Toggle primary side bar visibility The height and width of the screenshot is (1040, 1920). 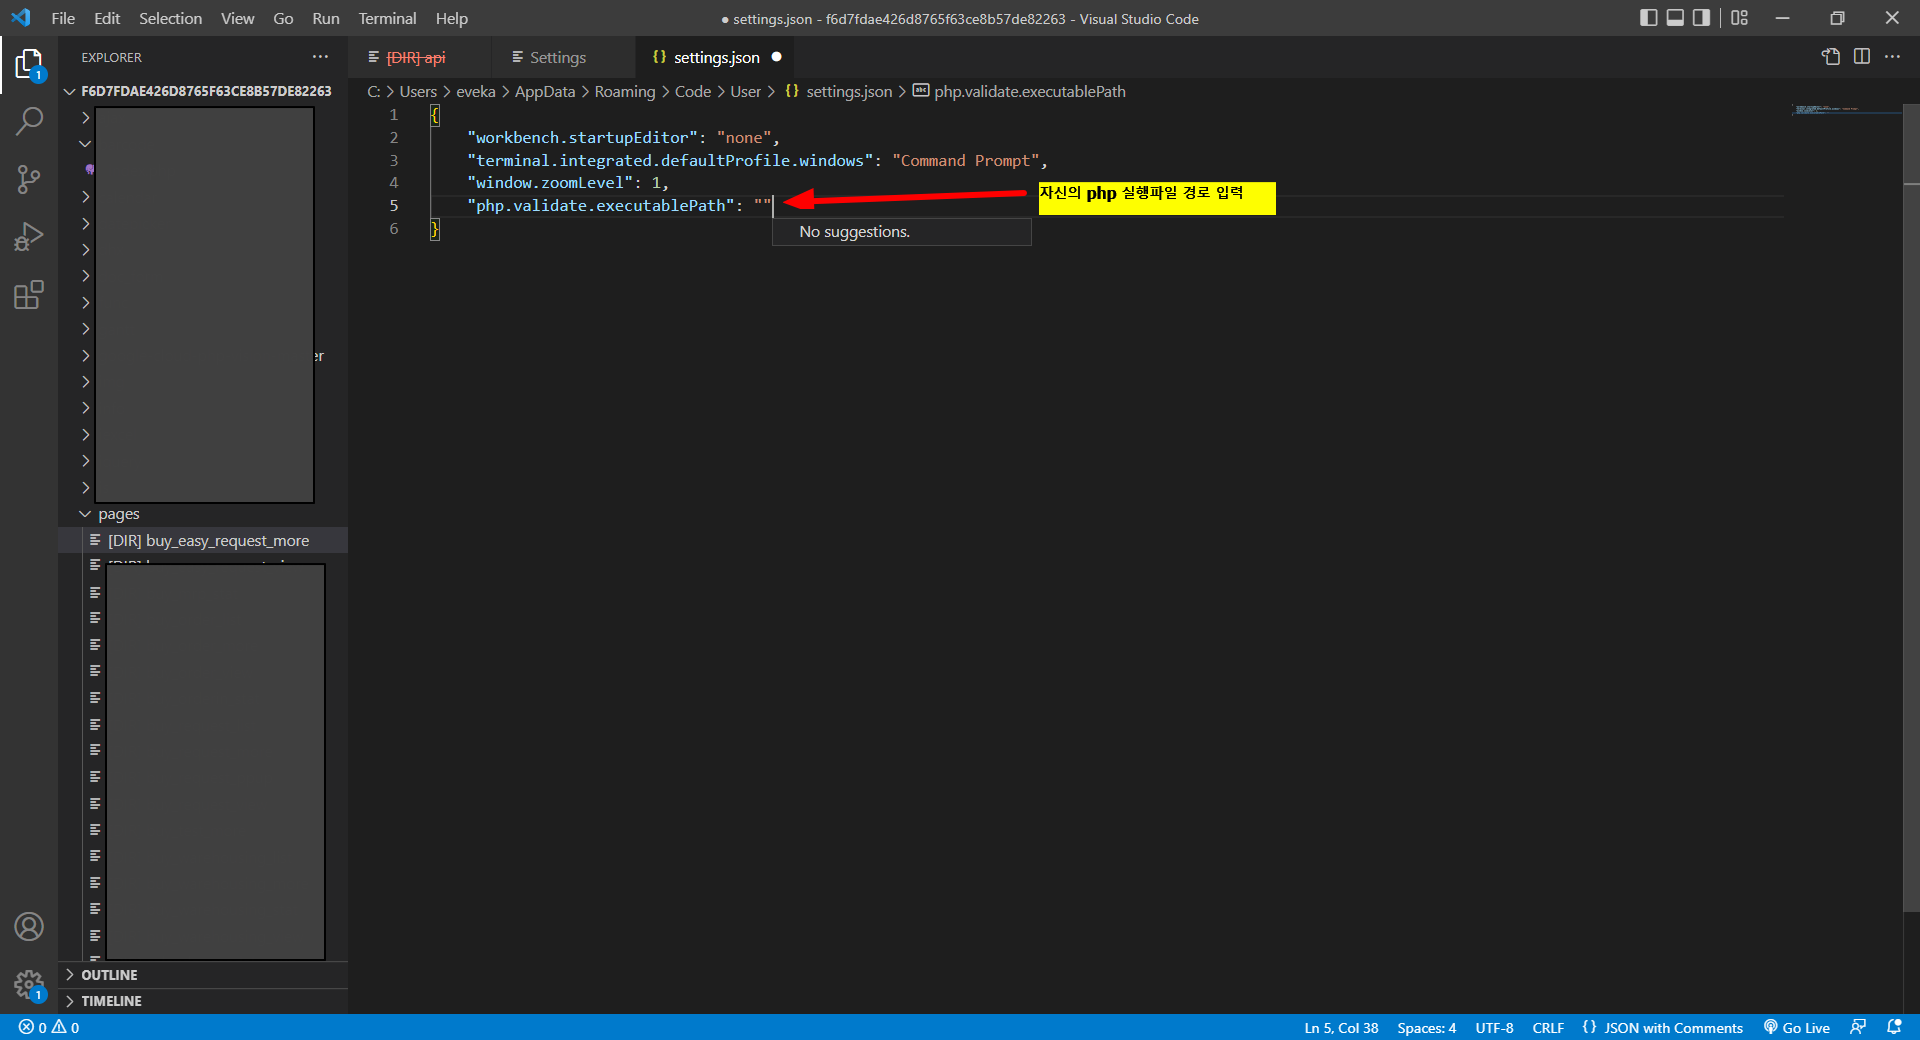1647,18
